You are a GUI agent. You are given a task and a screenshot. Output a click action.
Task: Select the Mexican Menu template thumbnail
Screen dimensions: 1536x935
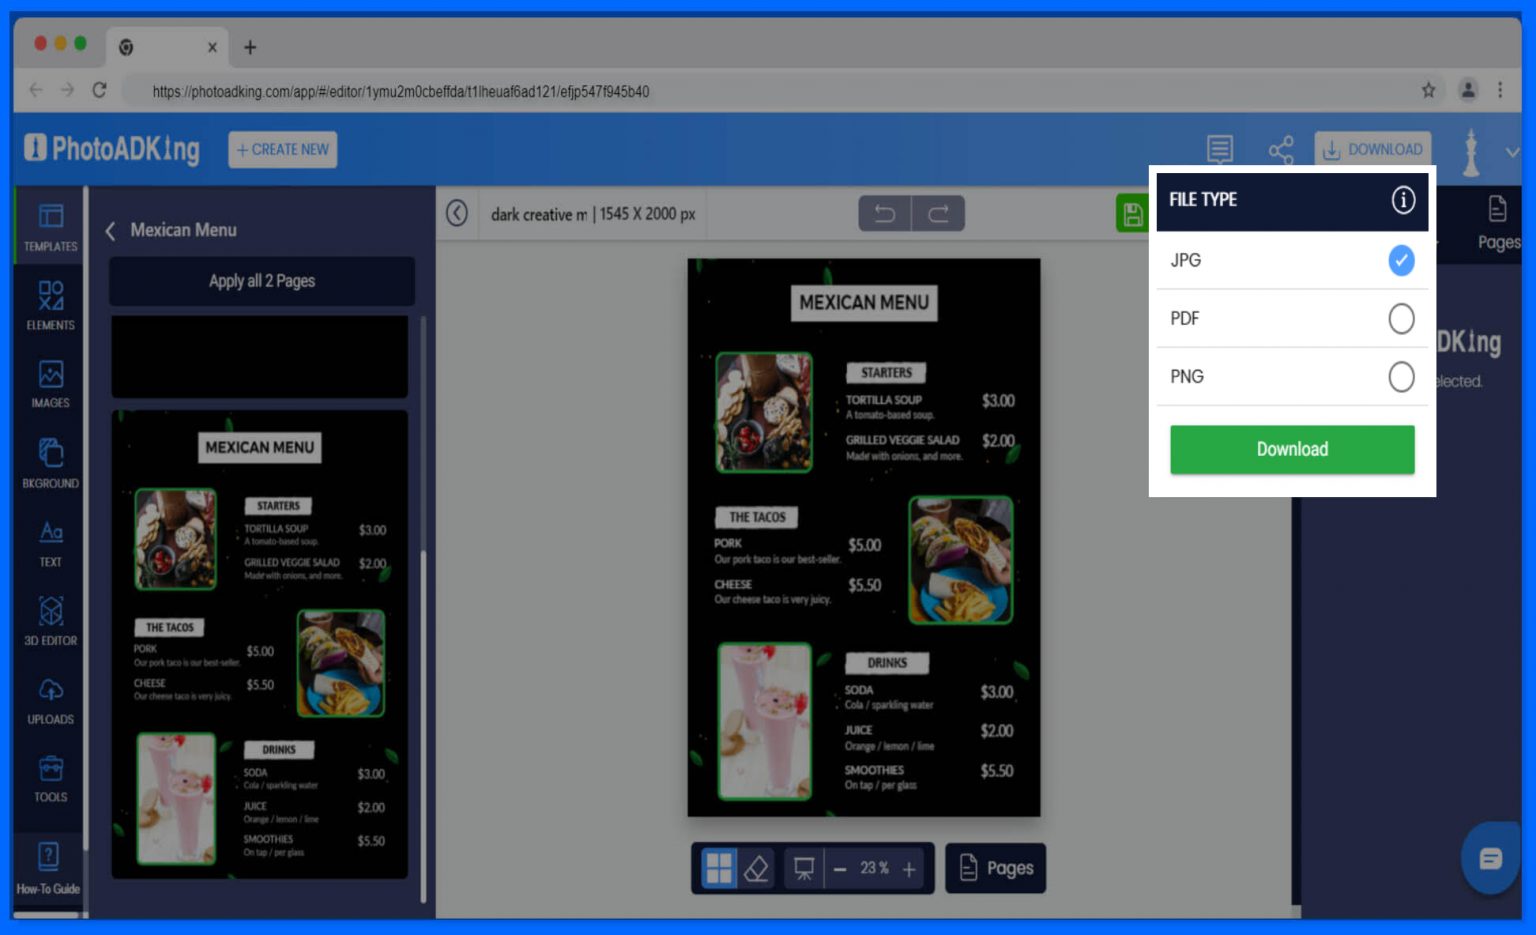(x=260, y=644)
